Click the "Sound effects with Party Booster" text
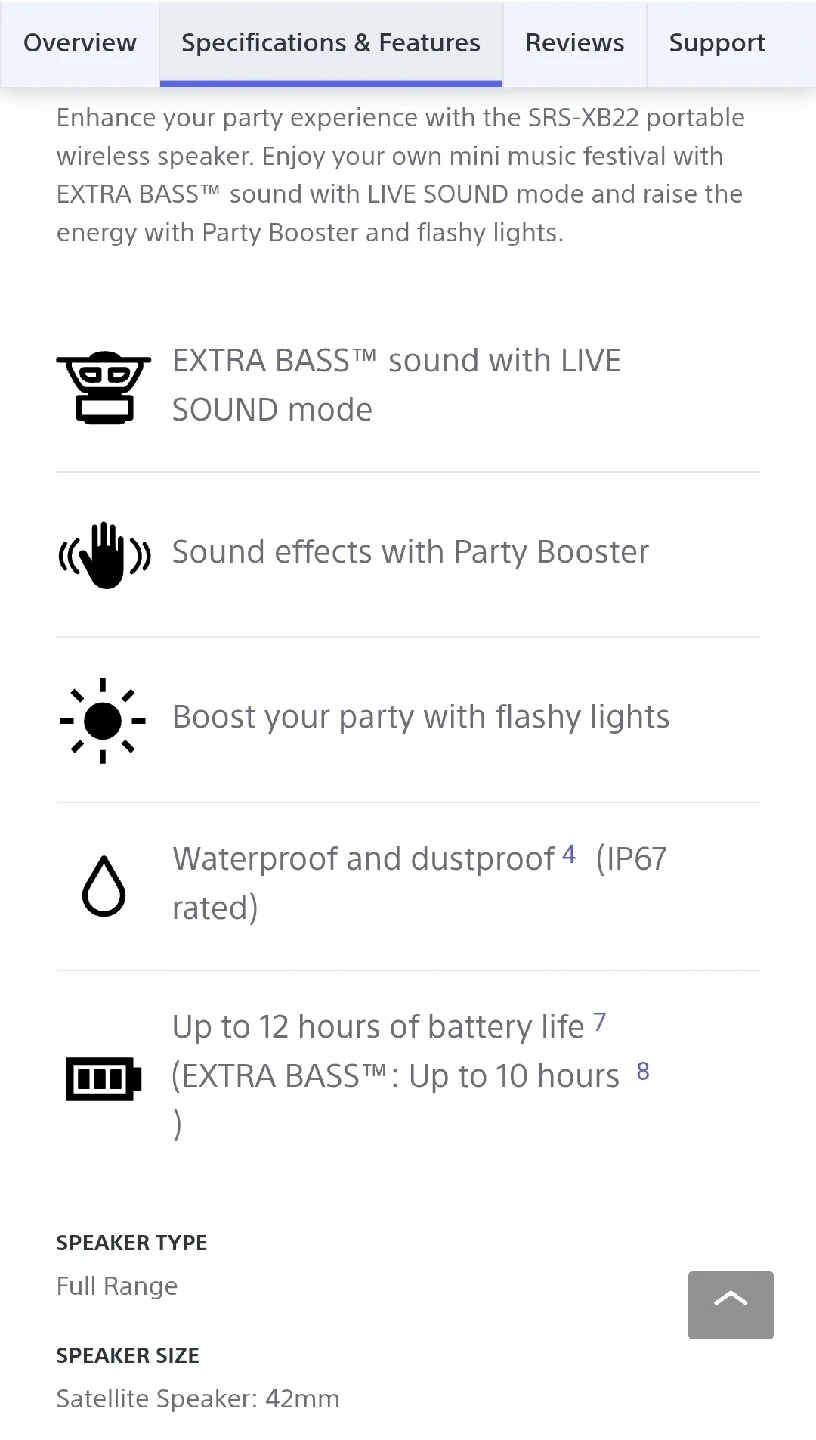816x1440 pixels. [410, 552]
